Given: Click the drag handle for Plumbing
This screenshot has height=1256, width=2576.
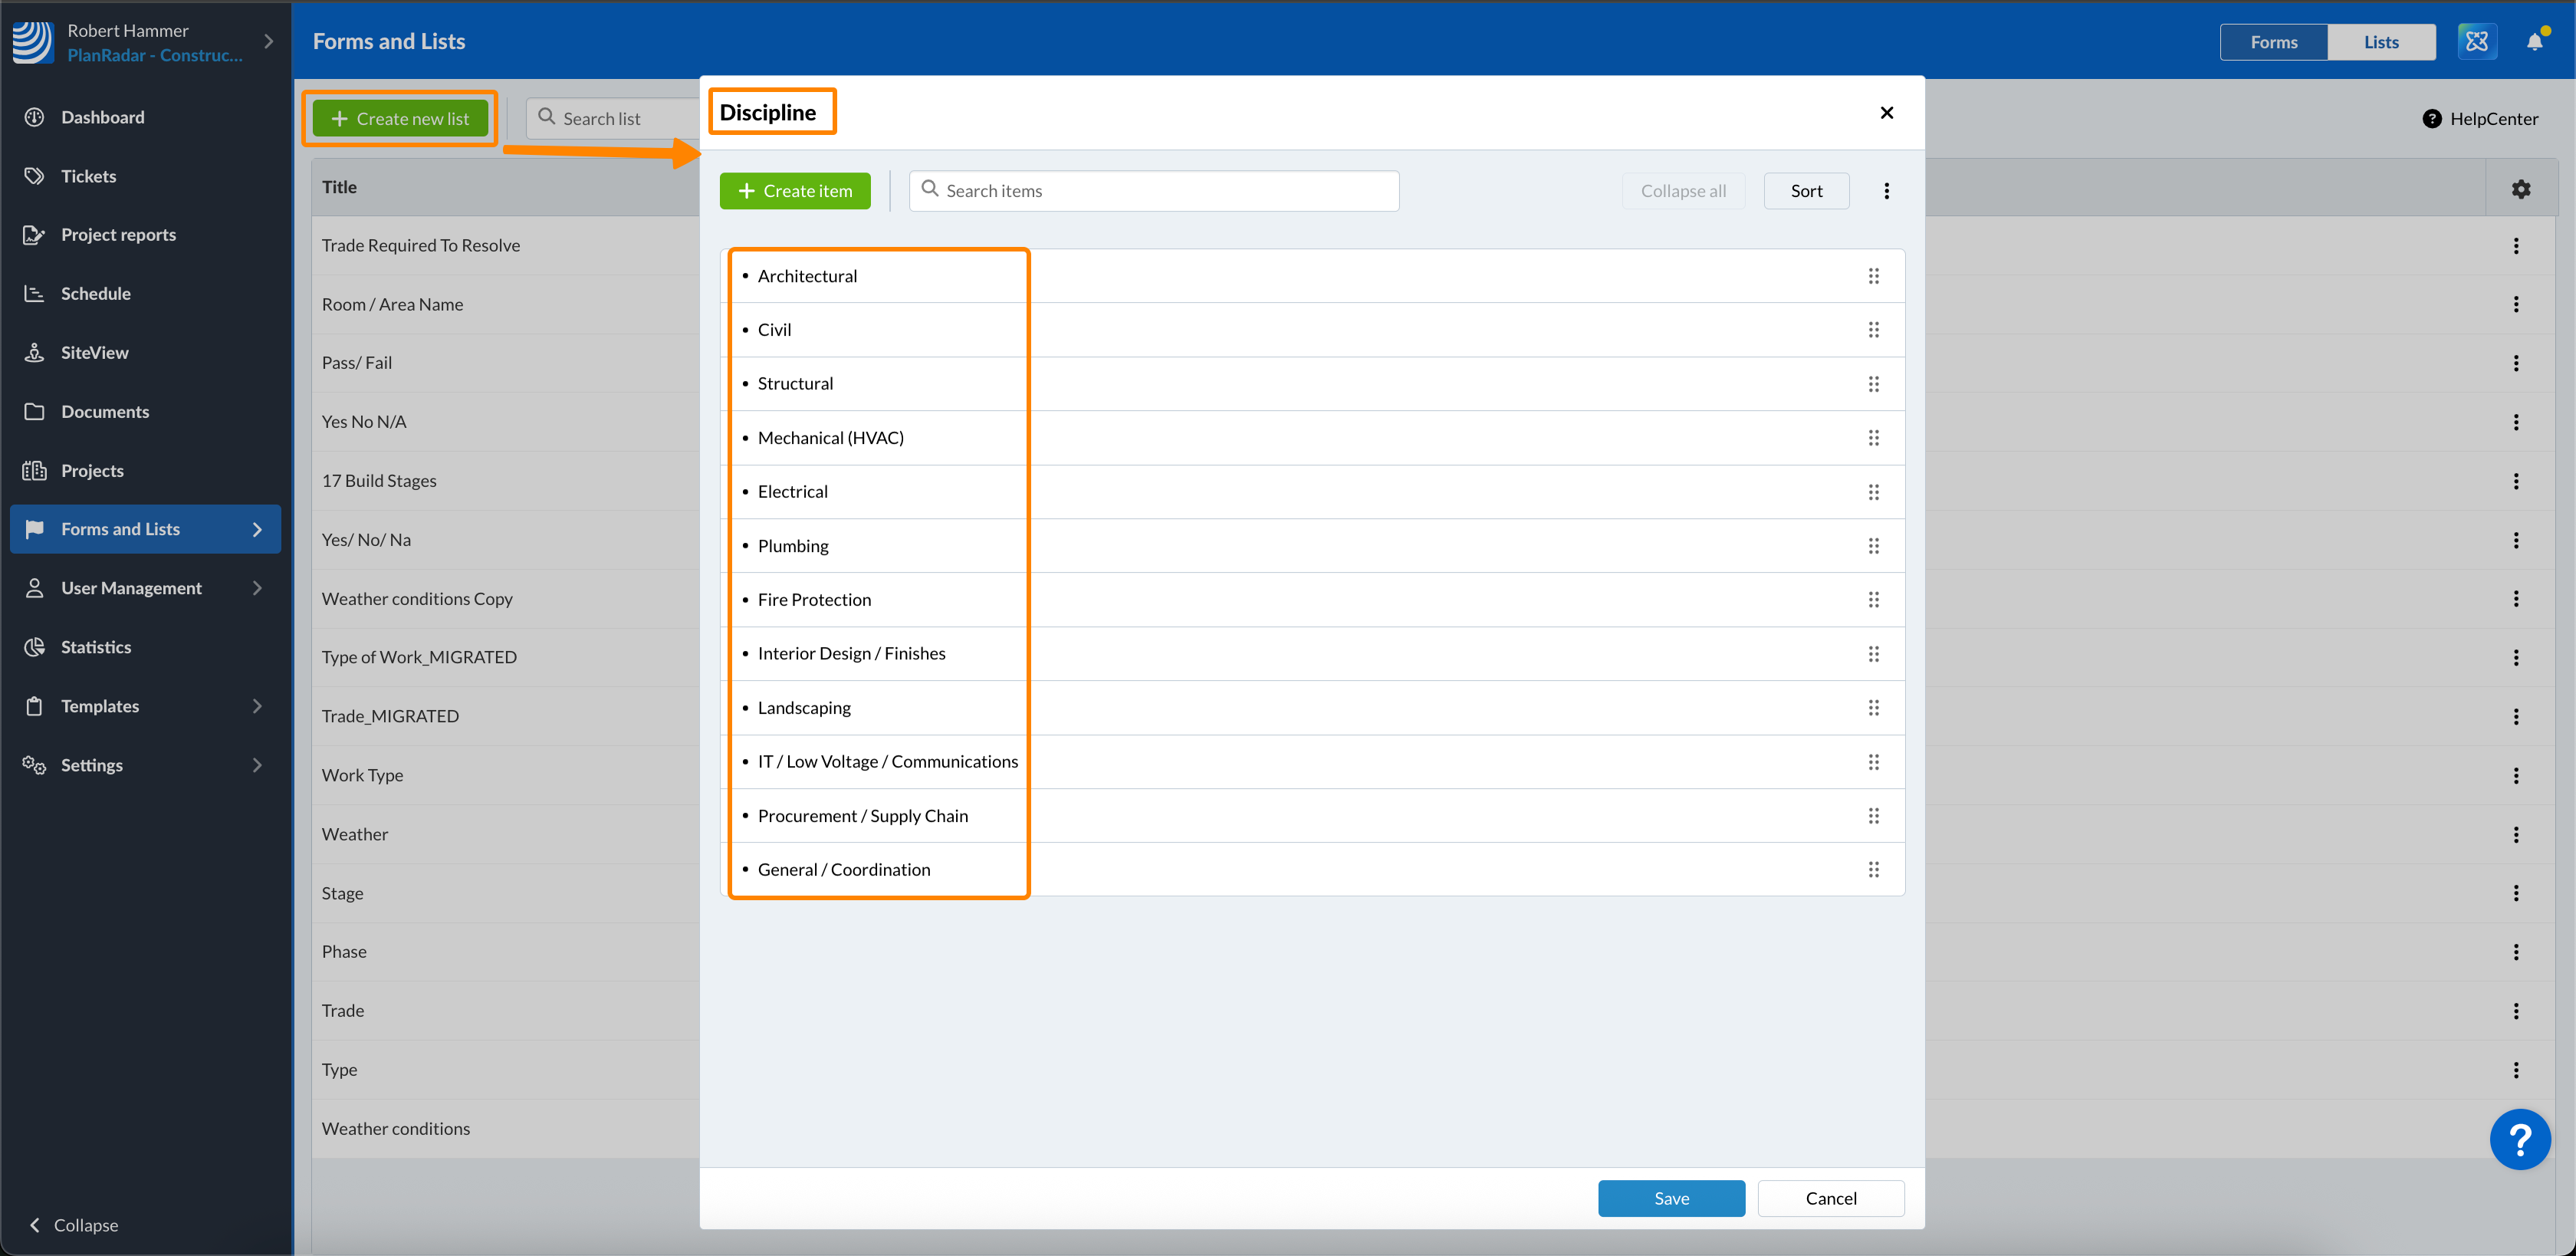Looking at the screenshot, I should [x=1873, y=546].
